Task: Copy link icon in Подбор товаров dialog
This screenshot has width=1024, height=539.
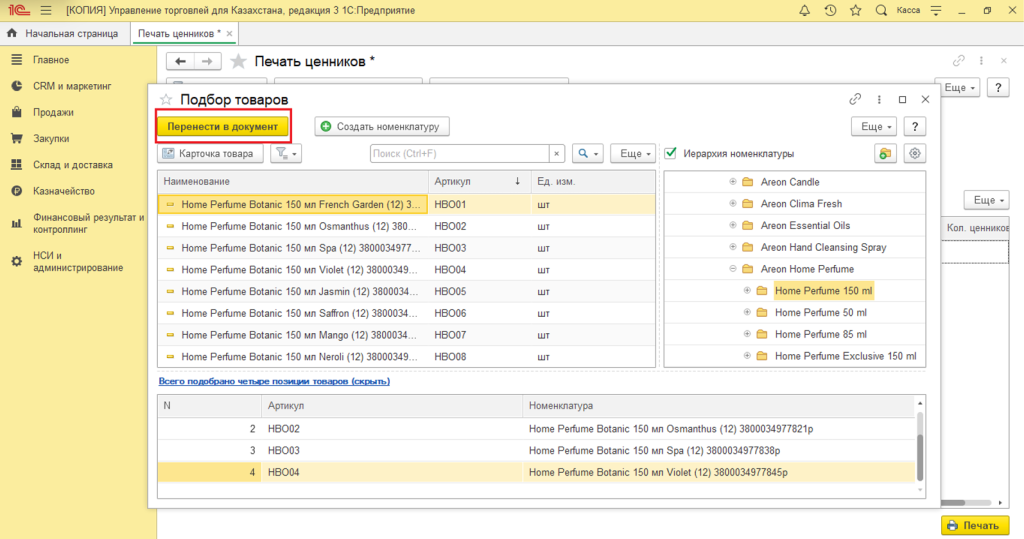Action: pyautogui.click(x=855, y=99)
